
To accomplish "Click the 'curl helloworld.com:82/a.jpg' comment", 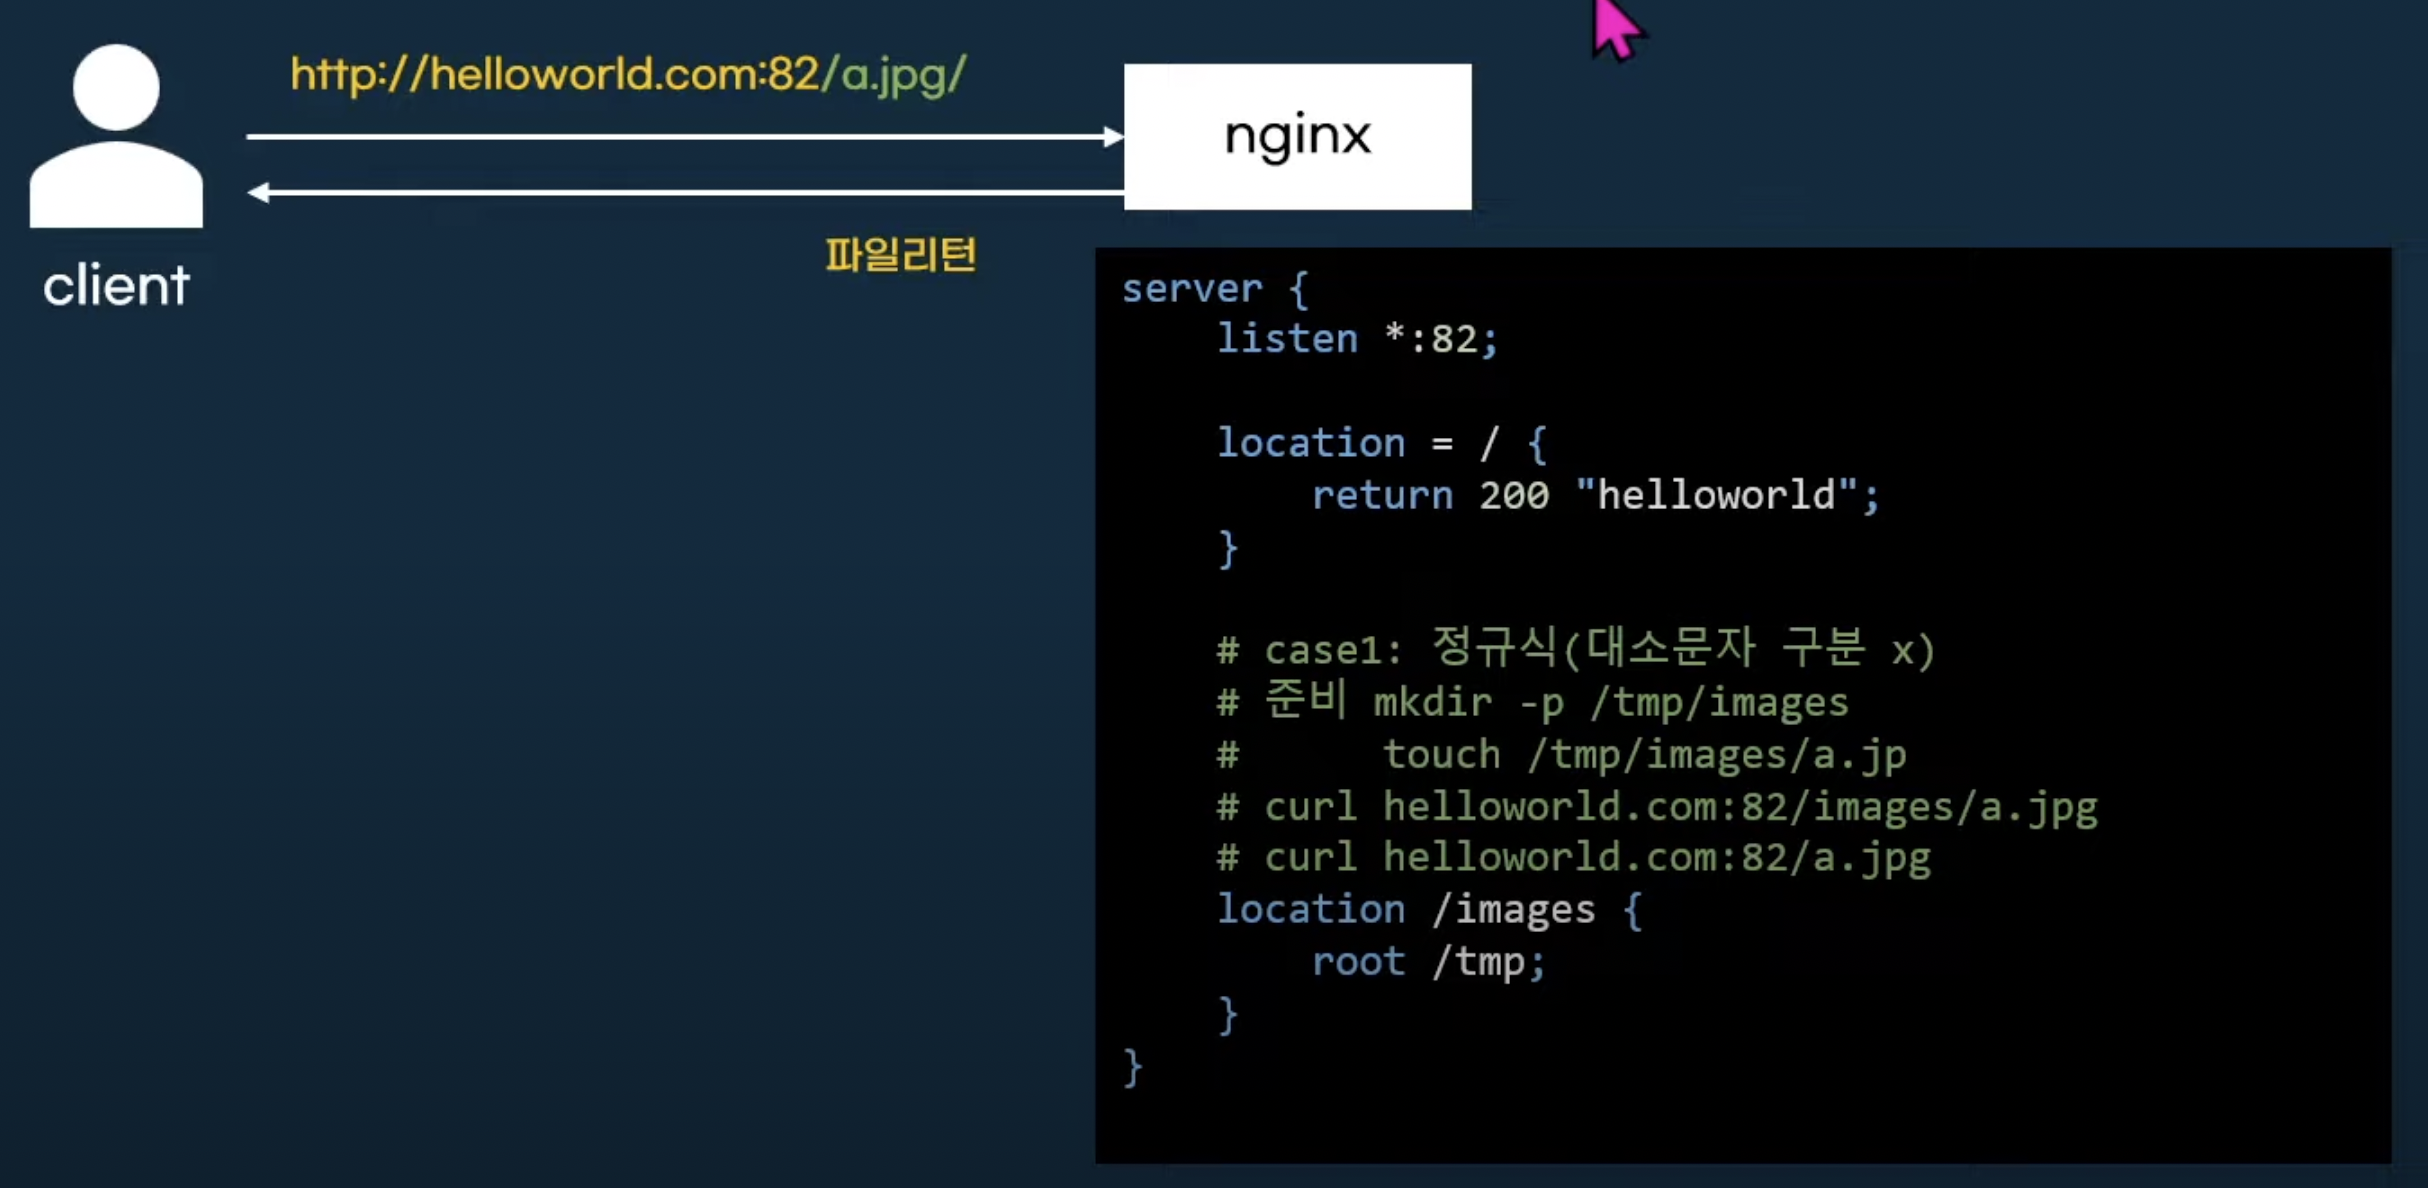I will 1597,858.
